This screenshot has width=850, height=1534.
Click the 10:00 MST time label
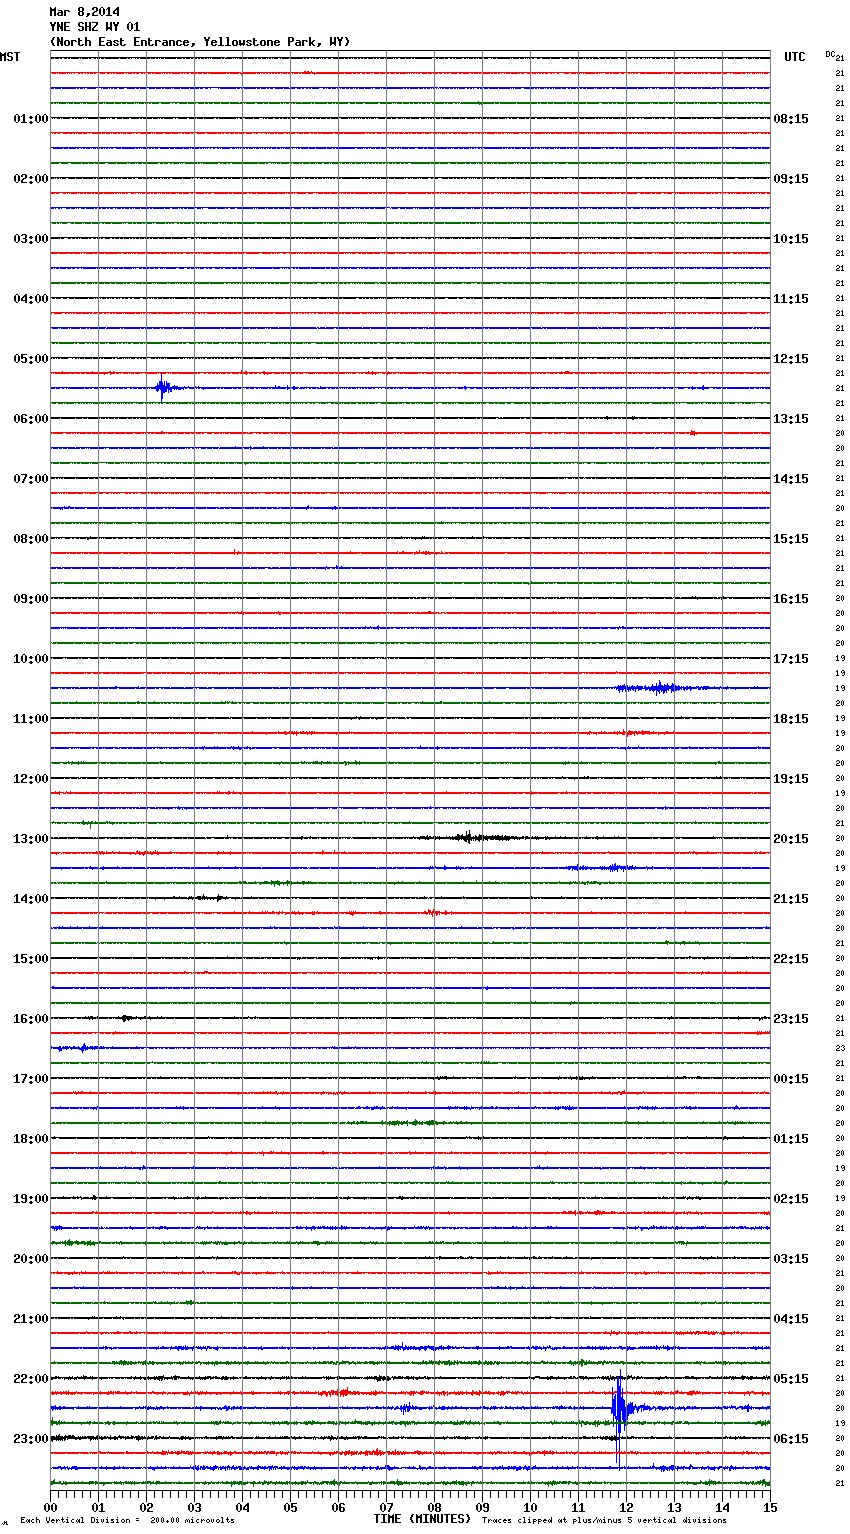30,659
